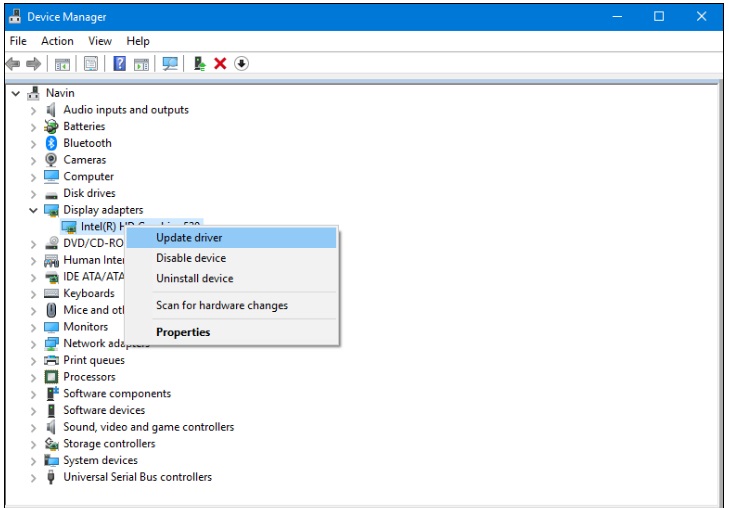729x508 pixels.
Task: Click the Update device driver toolbar icon
Action: (199, 64)
